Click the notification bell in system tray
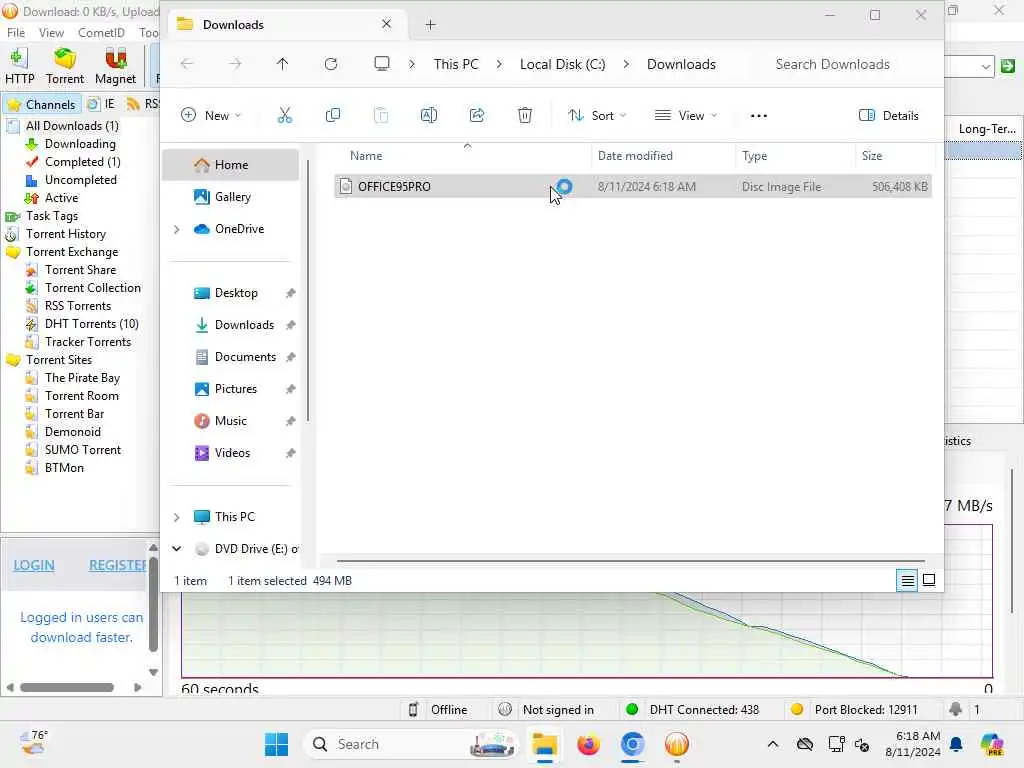 tap(956, 744)
